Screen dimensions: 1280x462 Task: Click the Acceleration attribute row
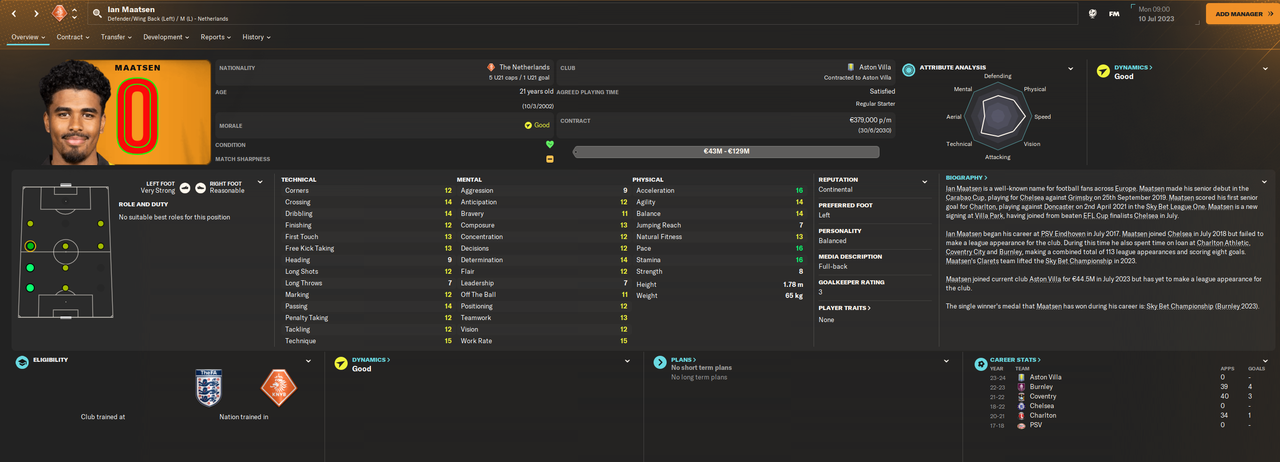pos(718,190)
